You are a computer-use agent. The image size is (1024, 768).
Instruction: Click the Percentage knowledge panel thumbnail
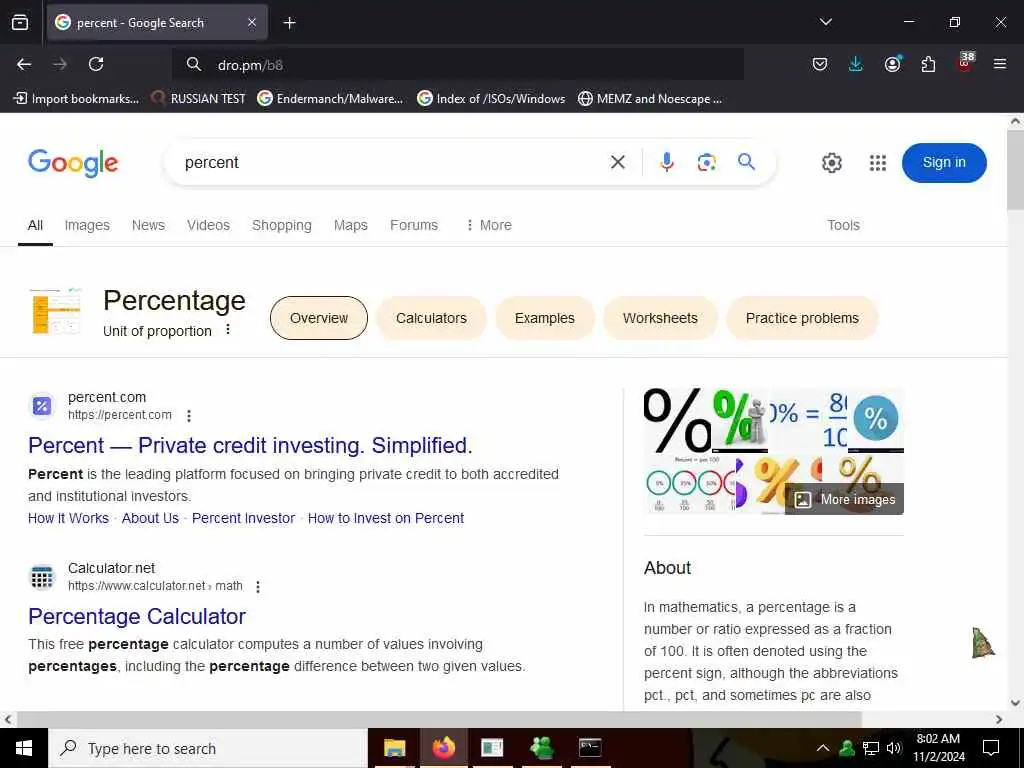[55, 311]
